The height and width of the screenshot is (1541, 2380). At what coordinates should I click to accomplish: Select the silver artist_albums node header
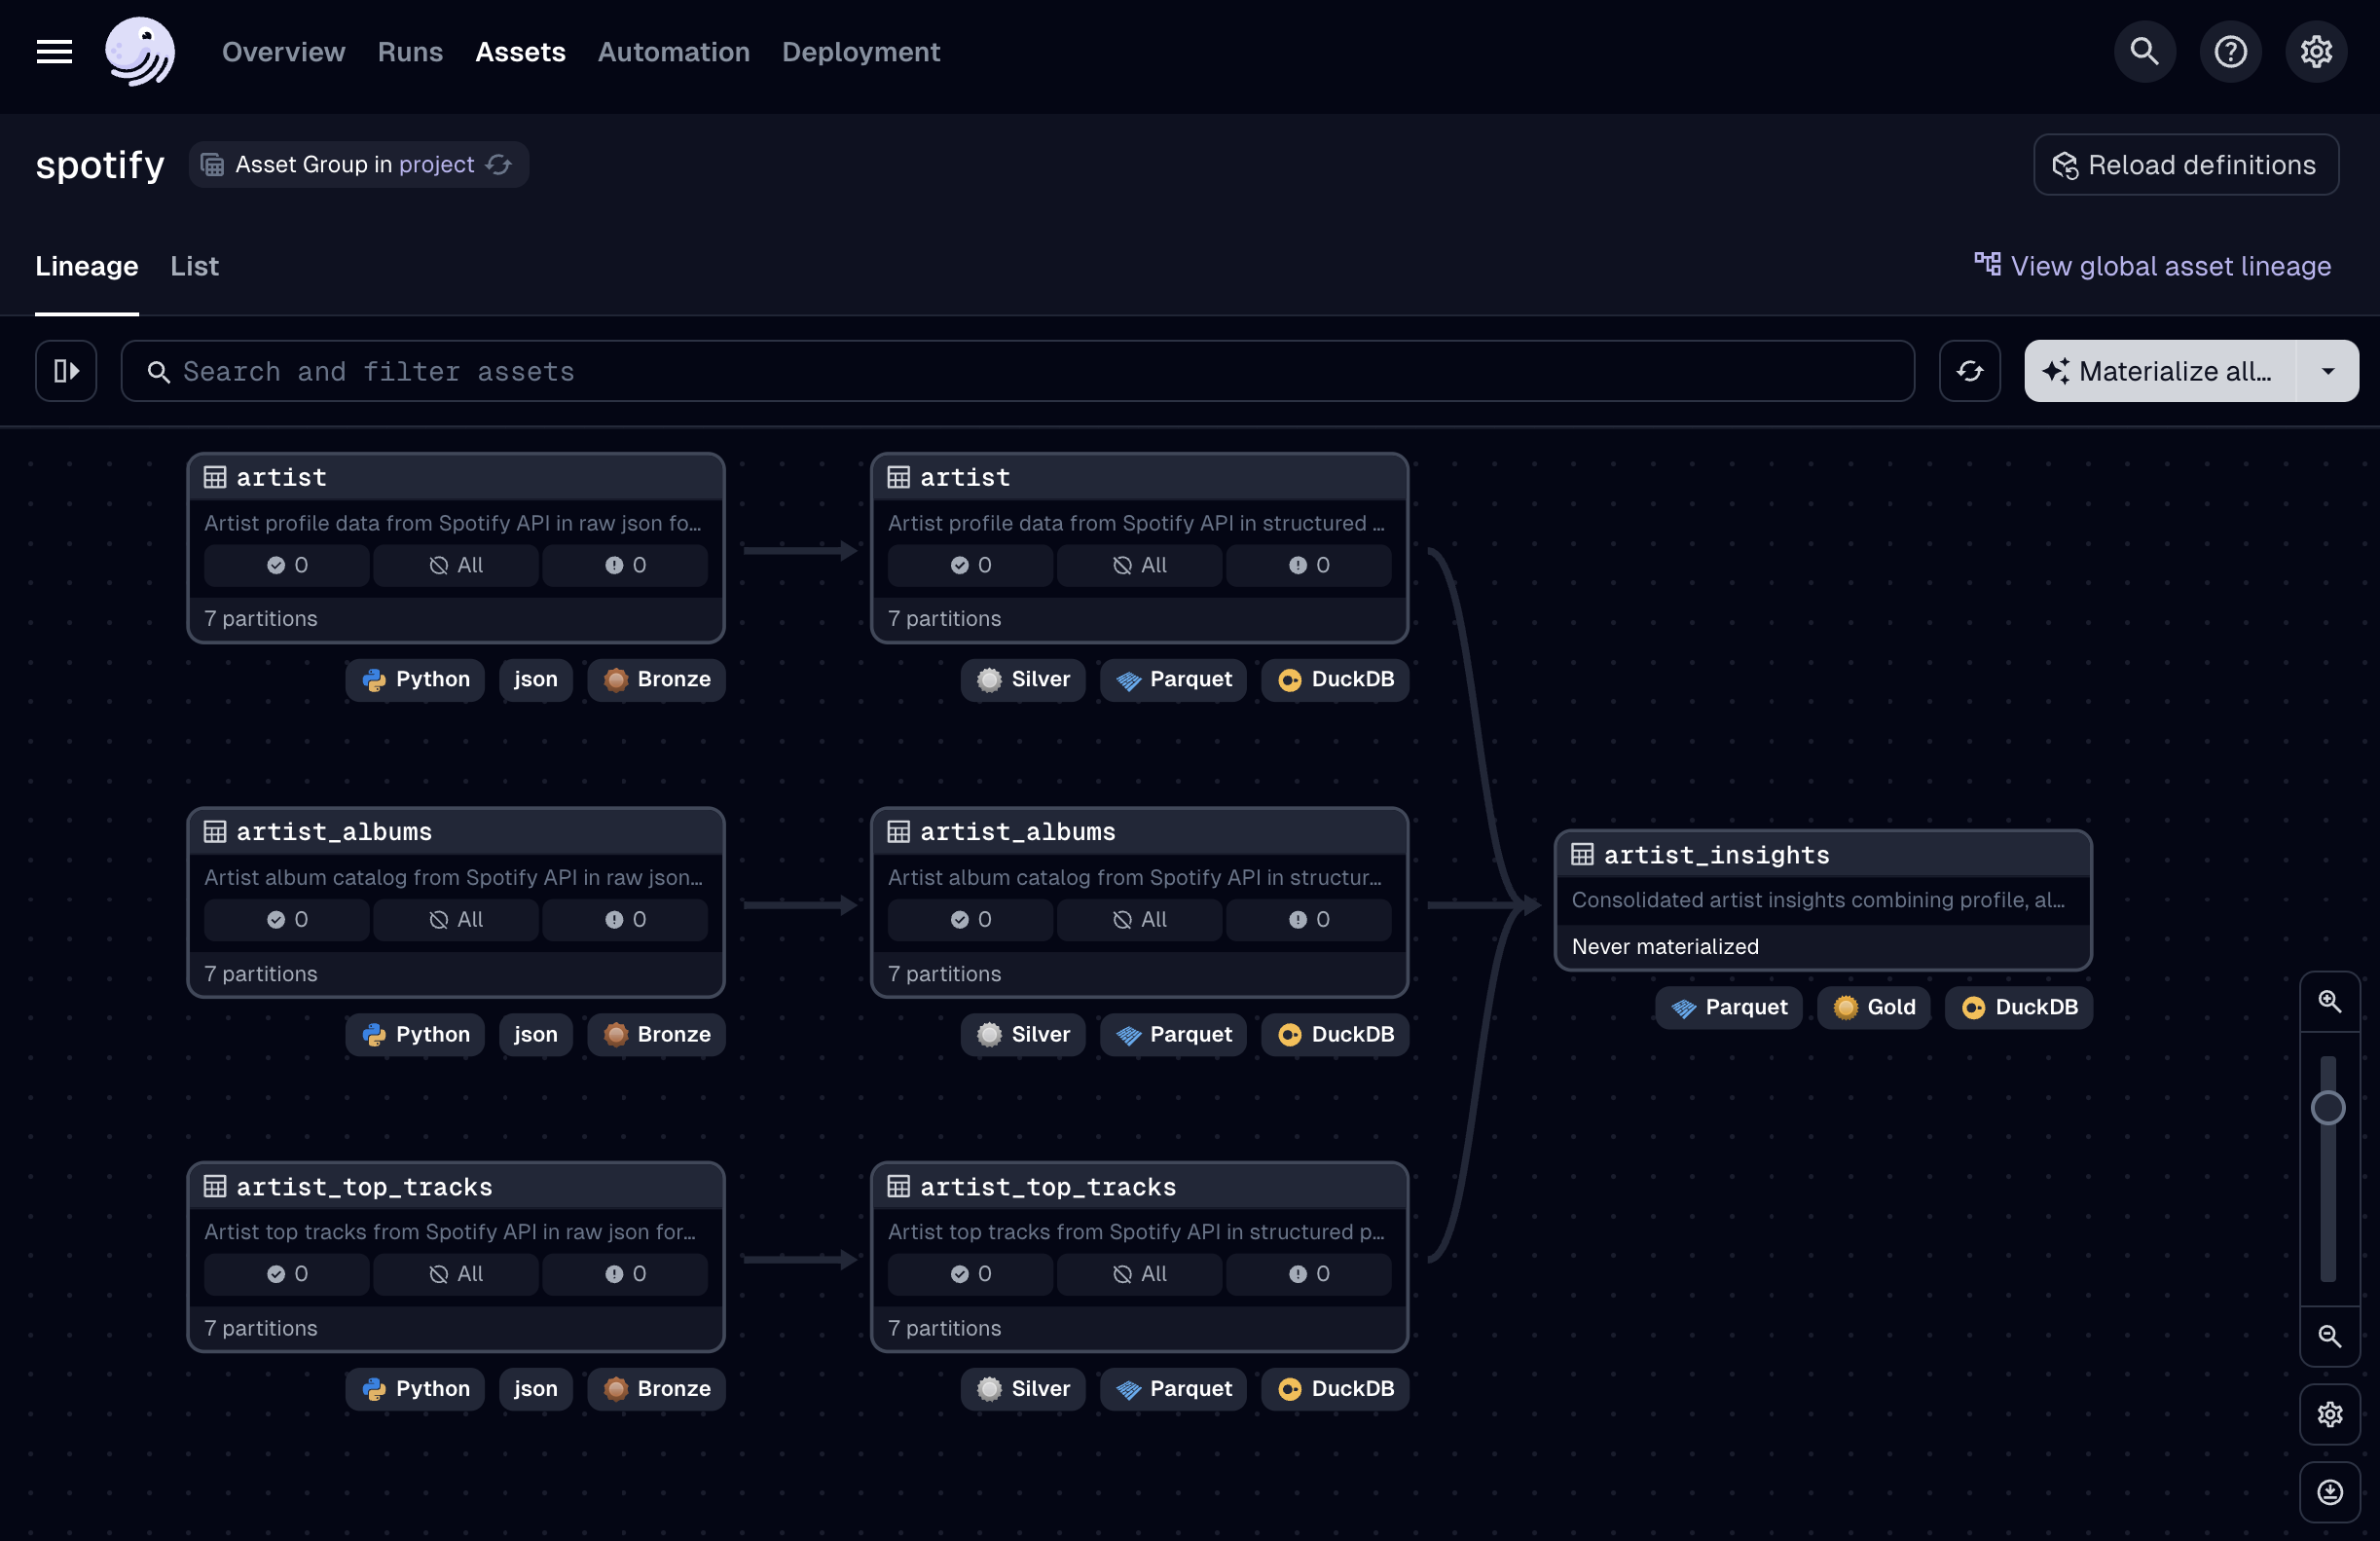(x=1139, y=832)
